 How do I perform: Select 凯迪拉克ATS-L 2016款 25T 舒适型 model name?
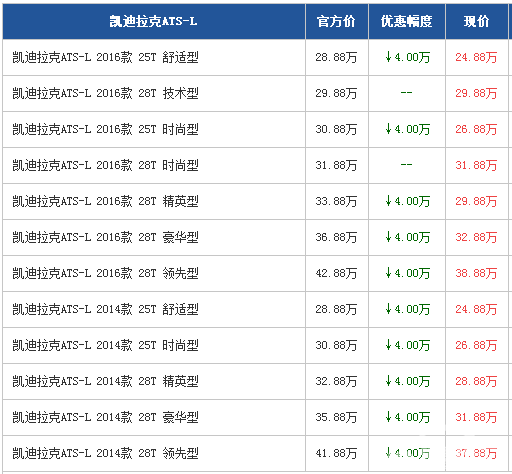[105, 57]
